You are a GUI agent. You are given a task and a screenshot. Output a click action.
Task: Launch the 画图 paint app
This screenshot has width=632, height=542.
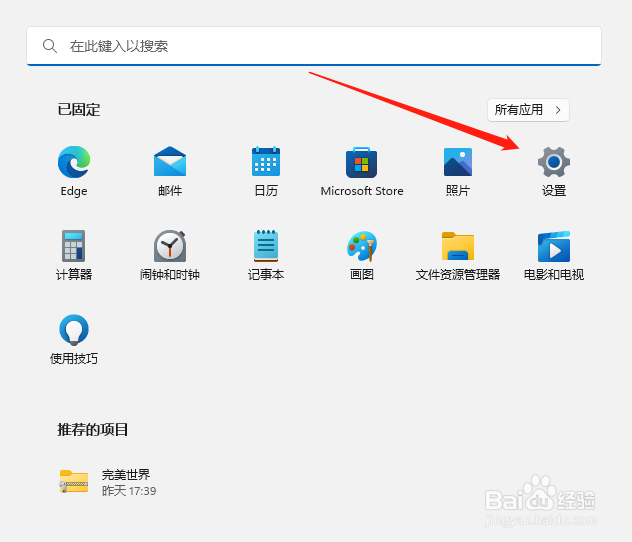[x=362, y=246]
